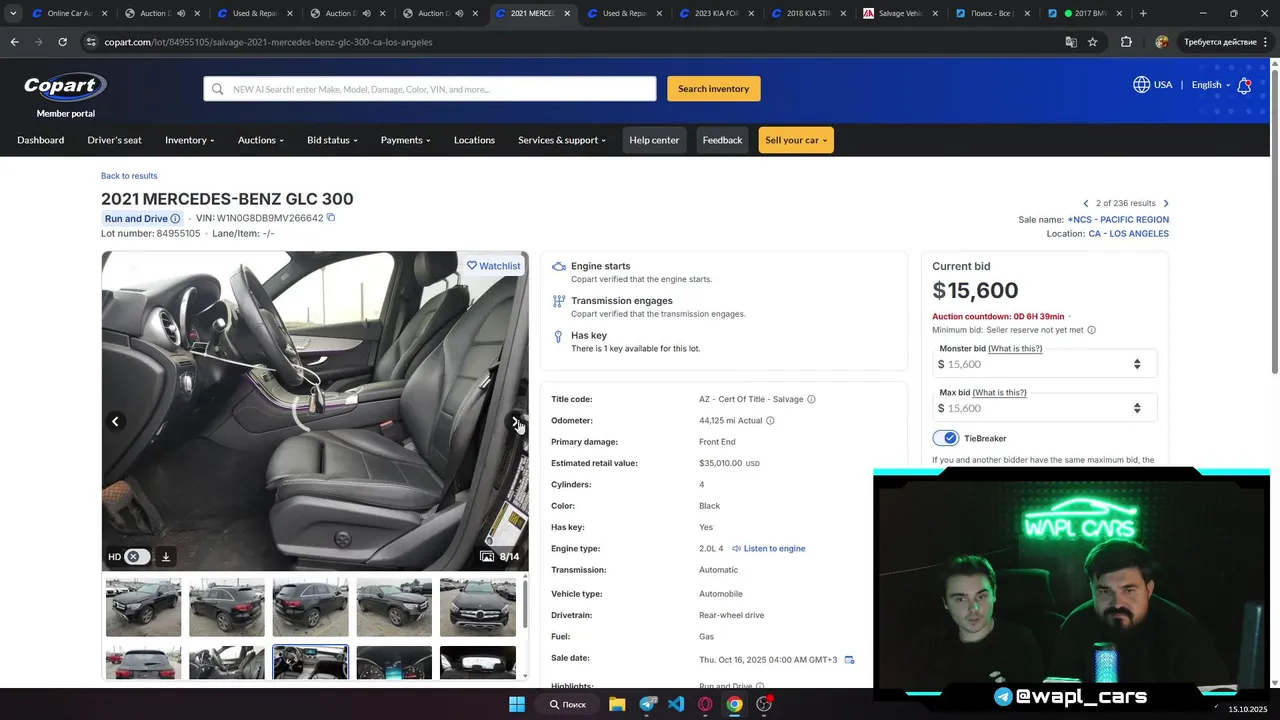Show previous photo with left arrow
The width and height of the screenshot is (1280, 720).
point(115,422)
